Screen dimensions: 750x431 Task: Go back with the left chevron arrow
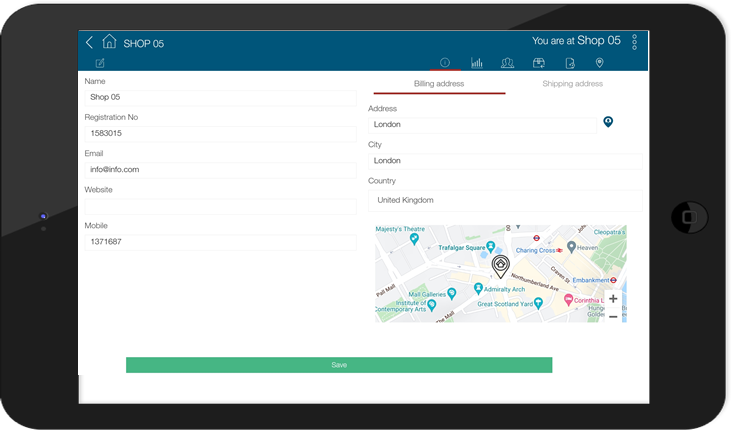89,43
